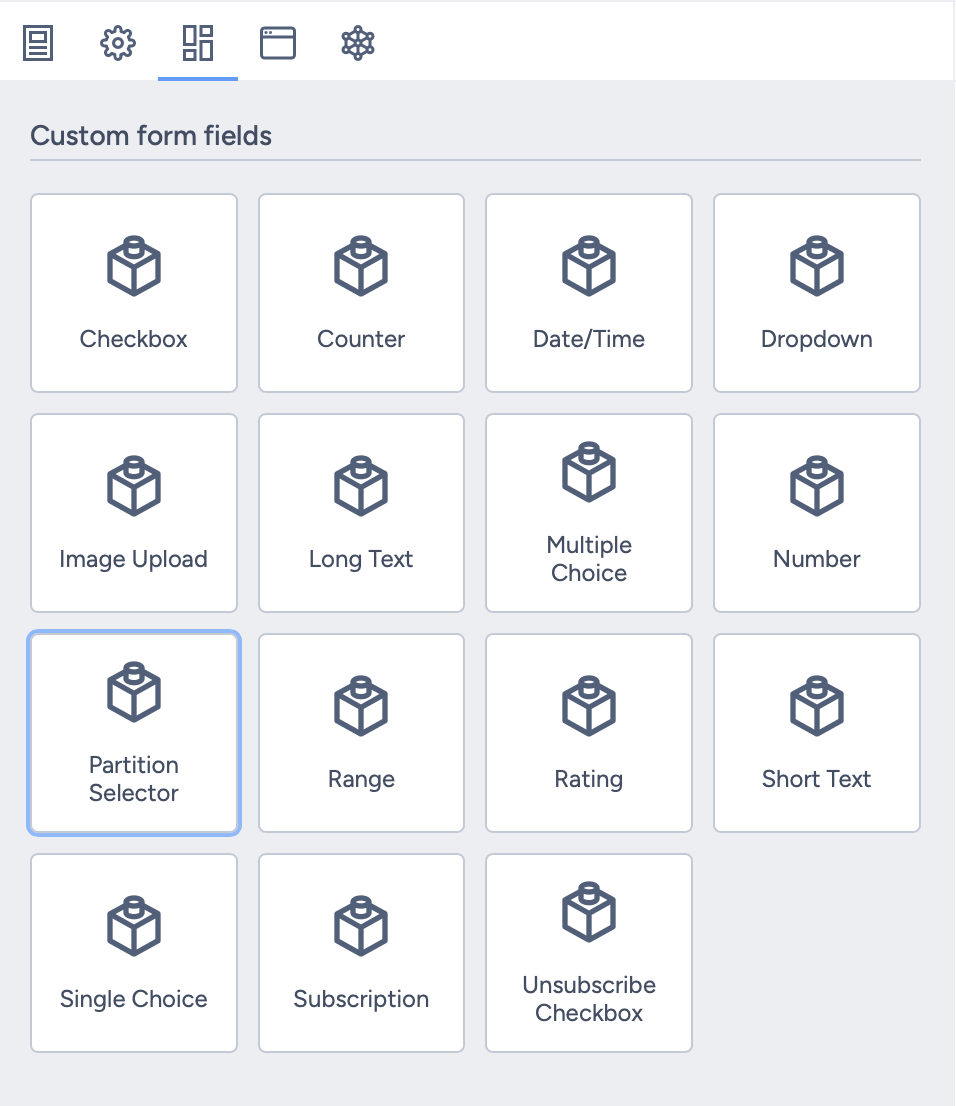Add the Date/Time form field
Viewport: 956px width, 1106px height.
[589, 293]
